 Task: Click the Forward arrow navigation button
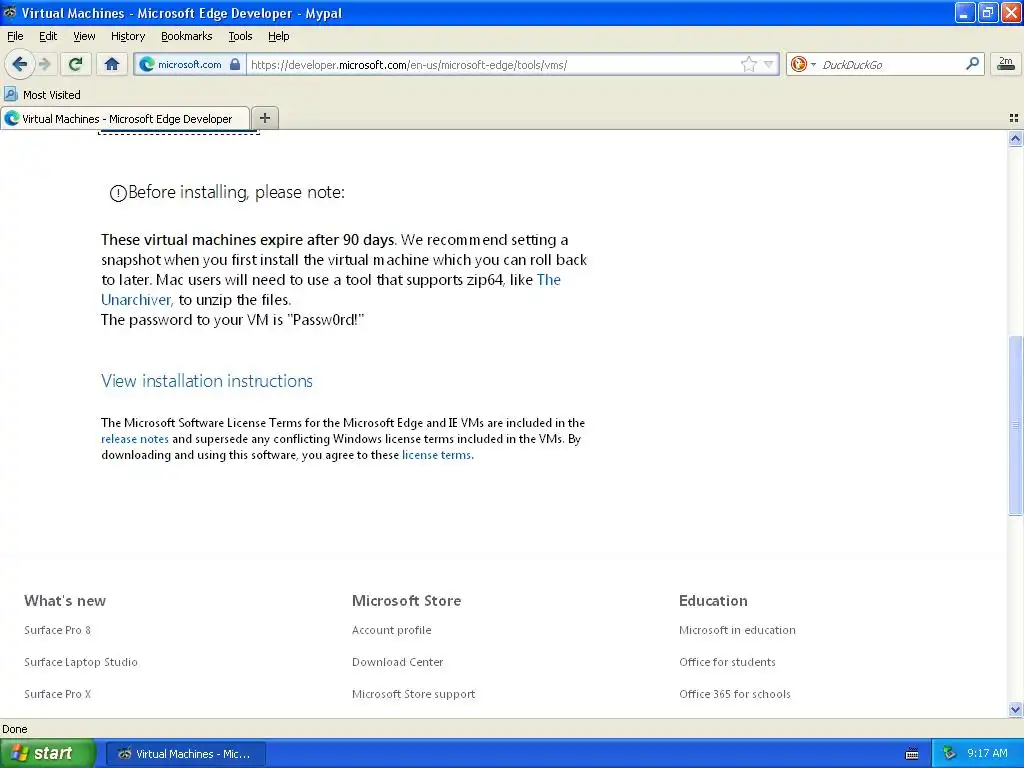point(44,64)
